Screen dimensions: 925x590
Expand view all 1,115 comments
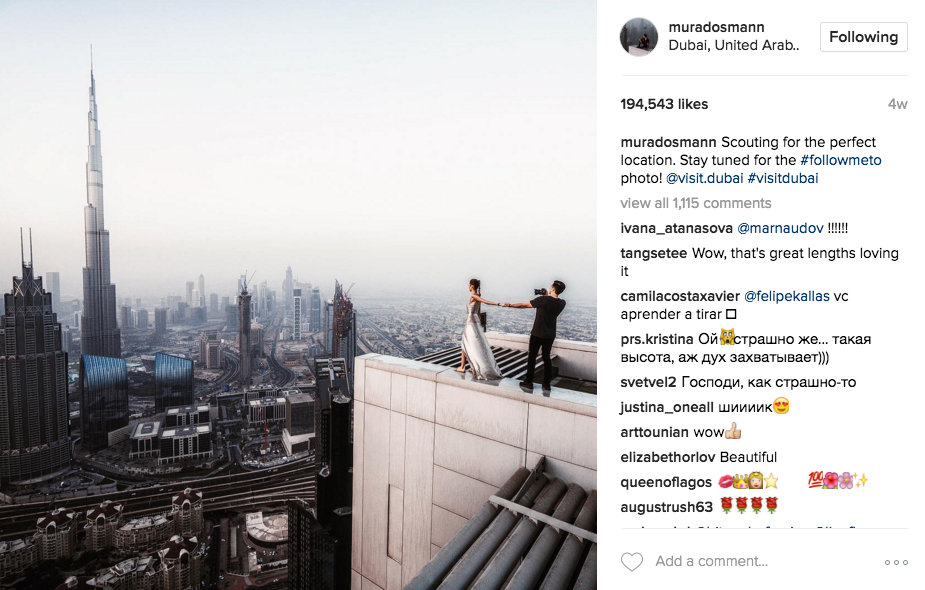[696, 203]
